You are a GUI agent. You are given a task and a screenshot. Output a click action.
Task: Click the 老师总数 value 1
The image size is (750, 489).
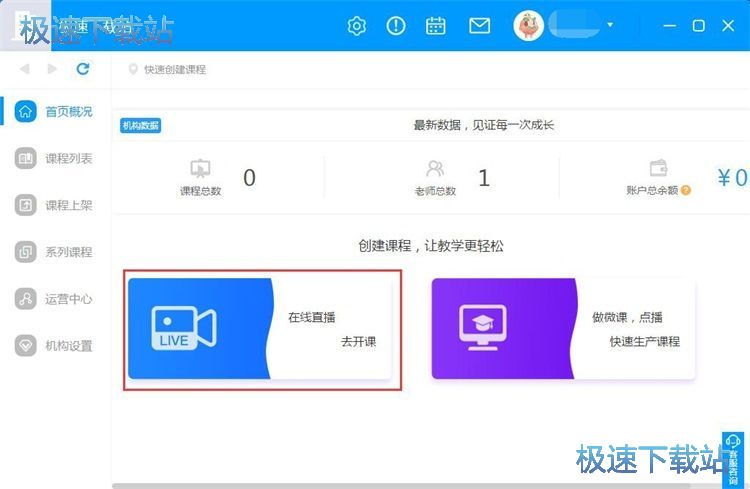(x=484, y=178)
